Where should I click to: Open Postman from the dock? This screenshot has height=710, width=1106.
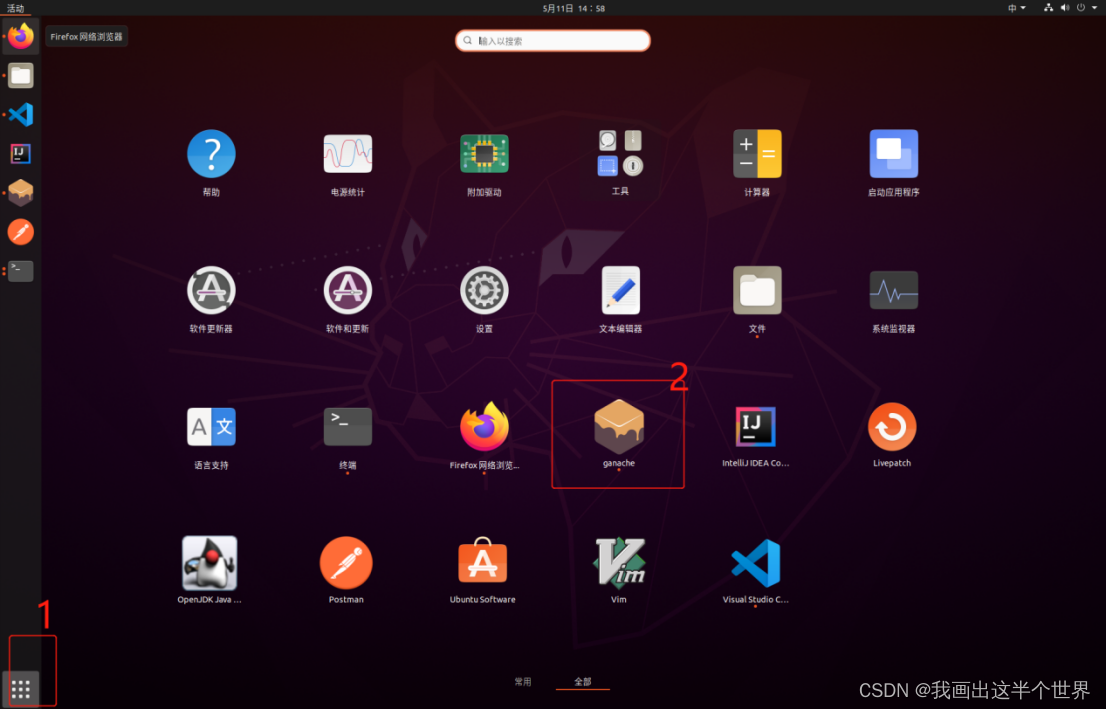tap(20, 232)
